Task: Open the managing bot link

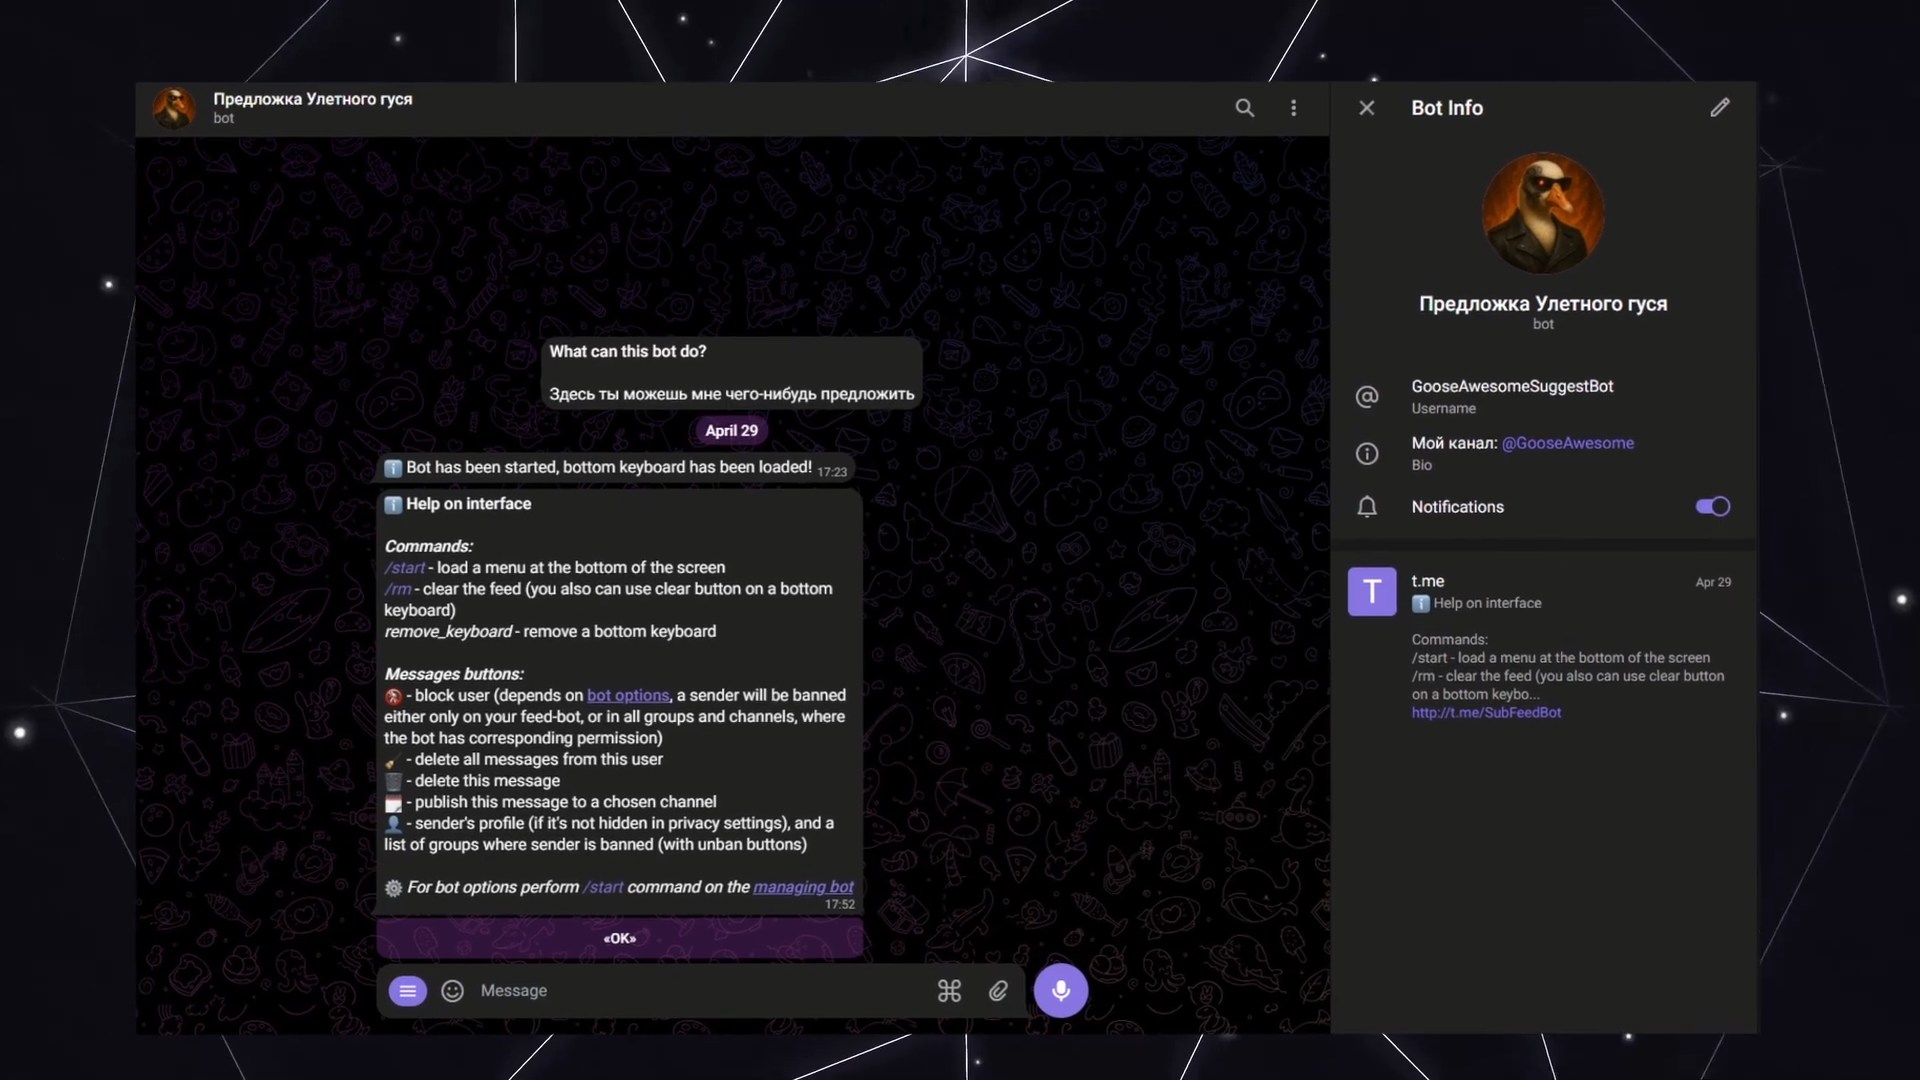Action: click(x=802, y=887)
